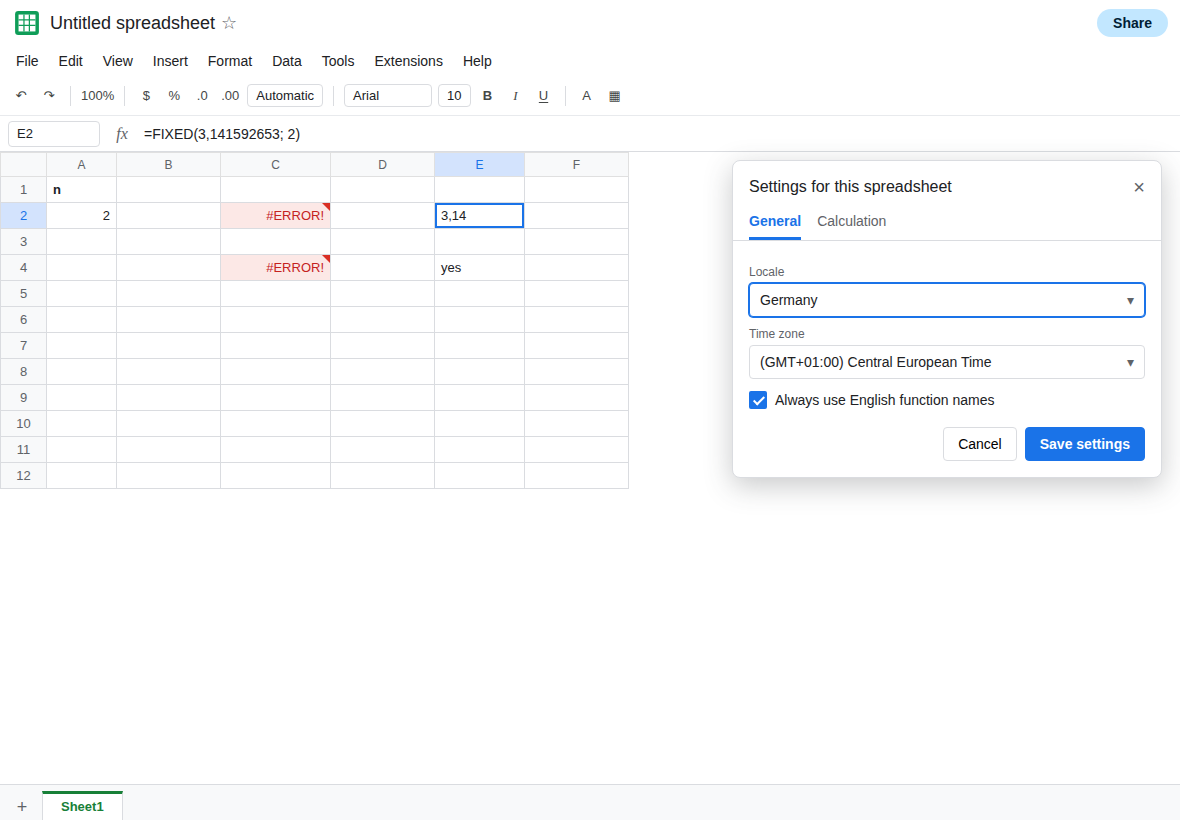Open the Automatic number format dropdown

[285, 96]
